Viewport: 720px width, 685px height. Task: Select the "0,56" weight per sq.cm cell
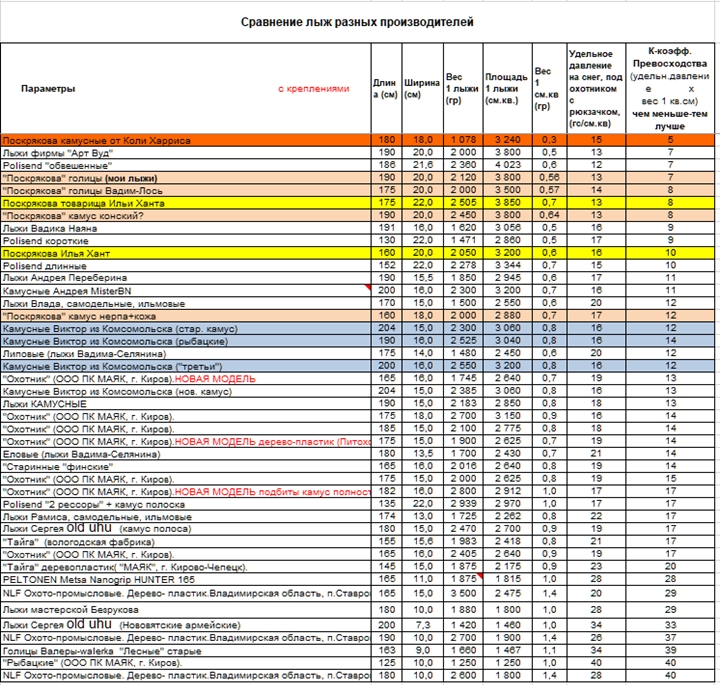coord(549,177)
